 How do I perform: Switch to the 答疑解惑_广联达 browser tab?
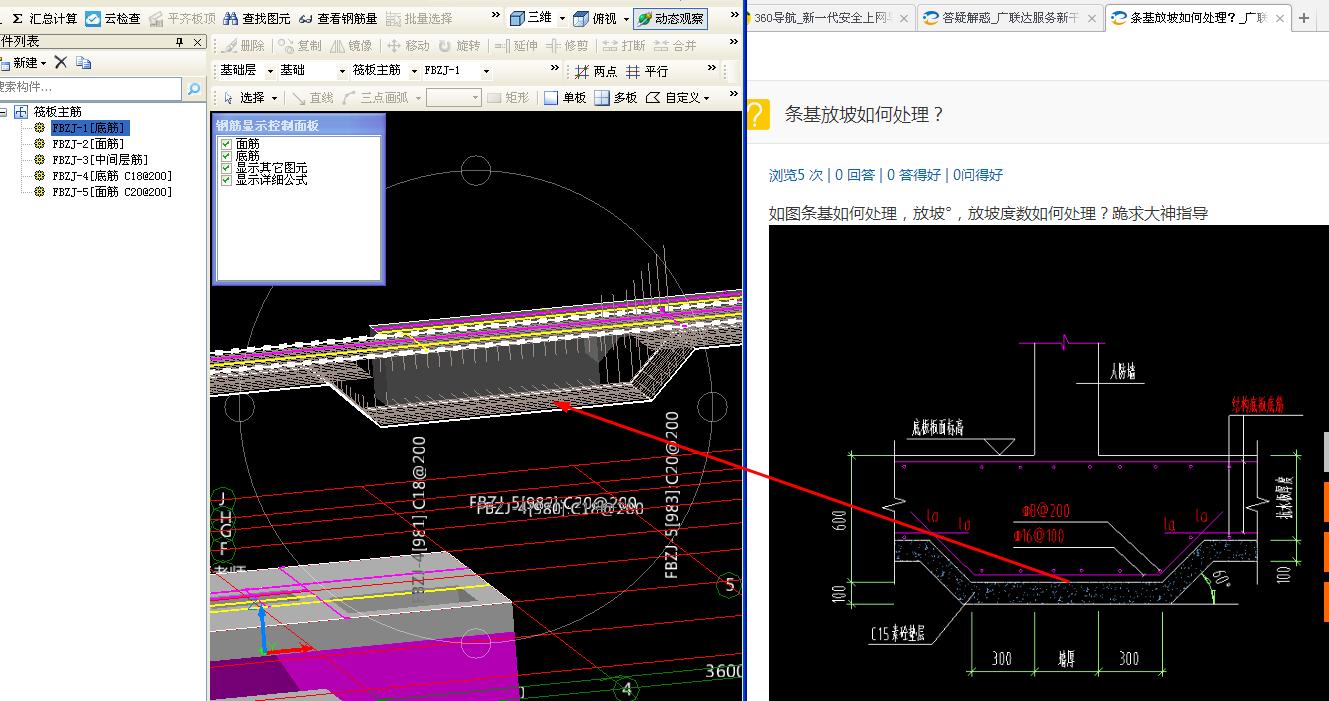pyautogui.click(x=1010, y=18)
